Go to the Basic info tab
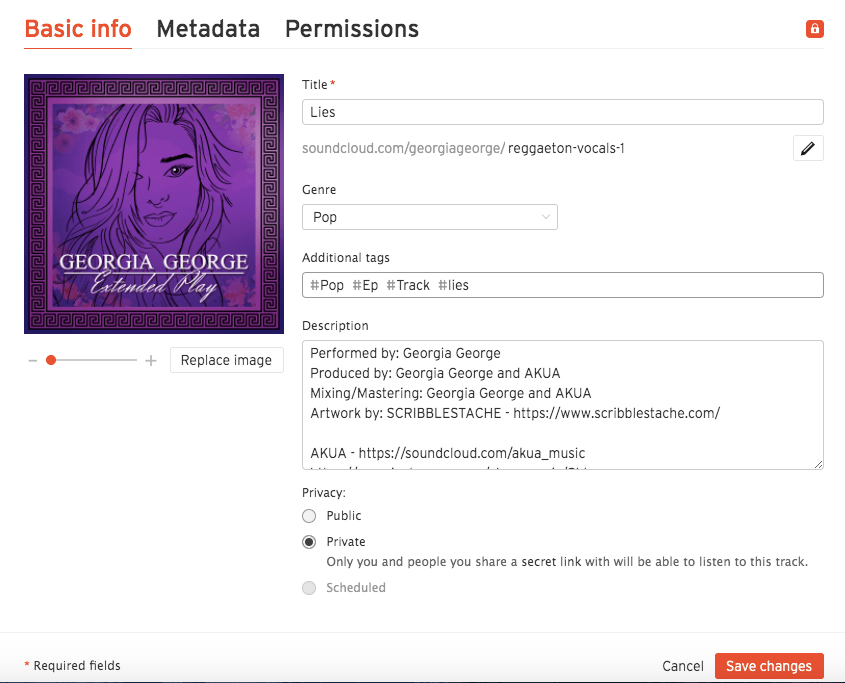The width and height of the screenshot is (845, 683). click(78, 29)
